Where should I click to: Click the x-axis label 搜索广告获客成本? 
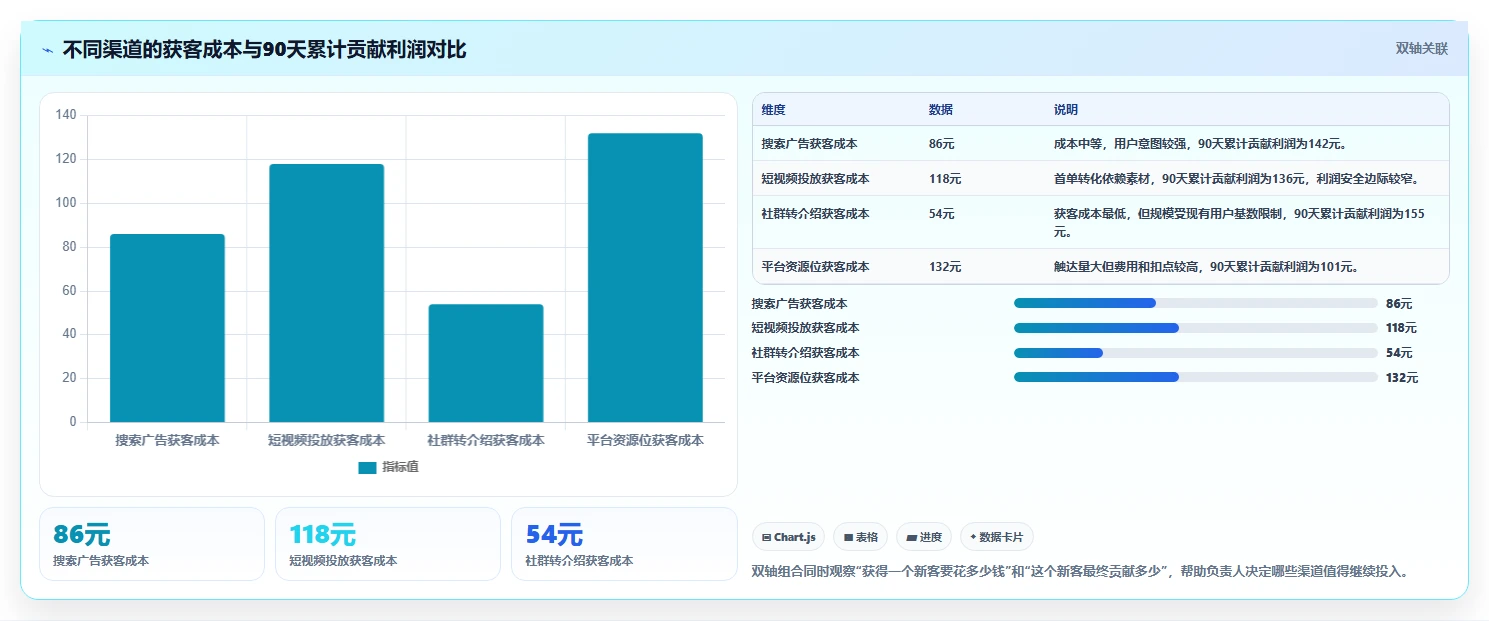(x=167, y=440)
